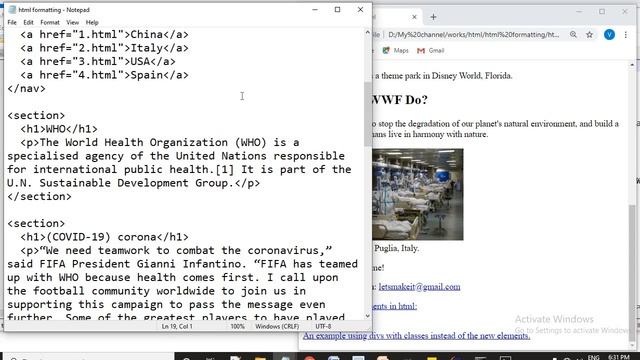Image resolution: width=640 pixels, height=360 pixels.
Task: Open the divs with classes example link
Action: pos(416,336)
